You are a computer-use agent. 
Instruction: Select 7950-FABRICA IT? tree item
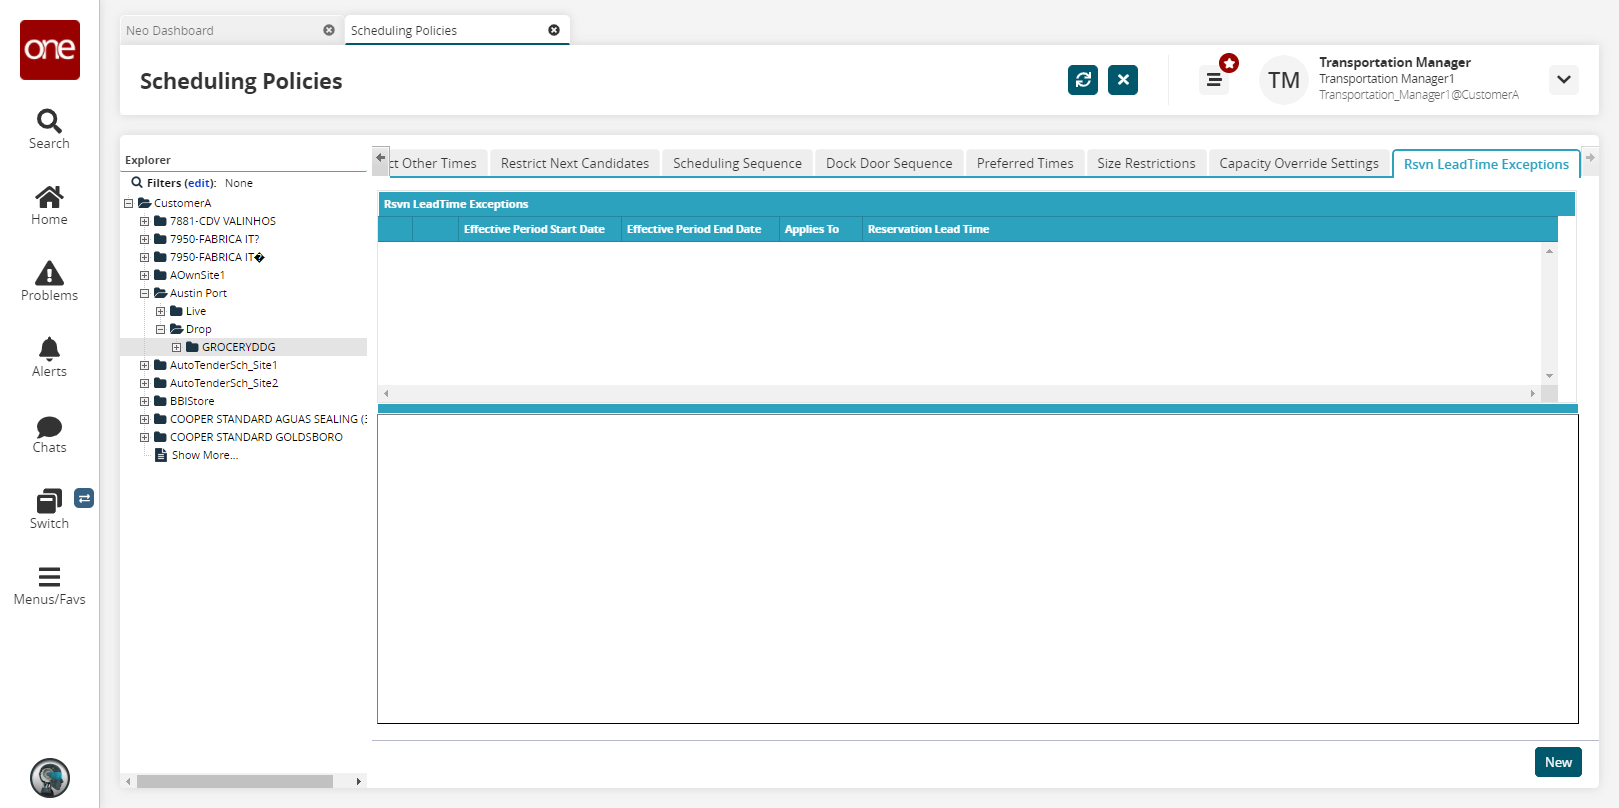point(214,239)
